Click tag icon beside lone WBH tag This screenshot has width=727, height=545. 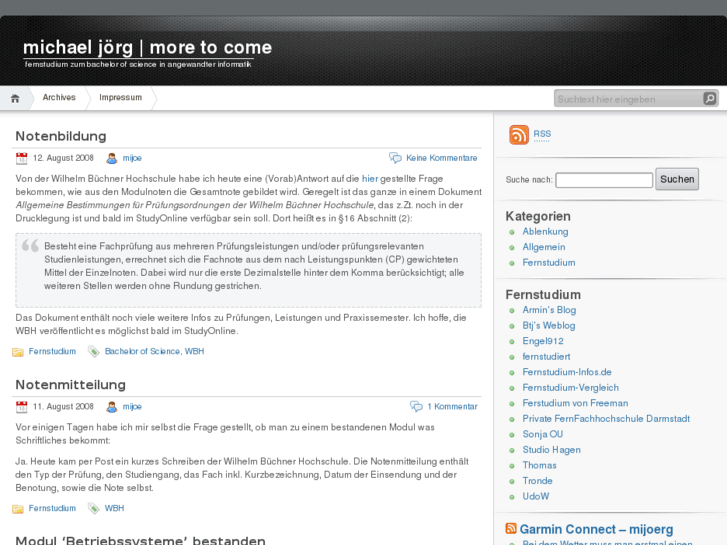click(x=94, y=508)
